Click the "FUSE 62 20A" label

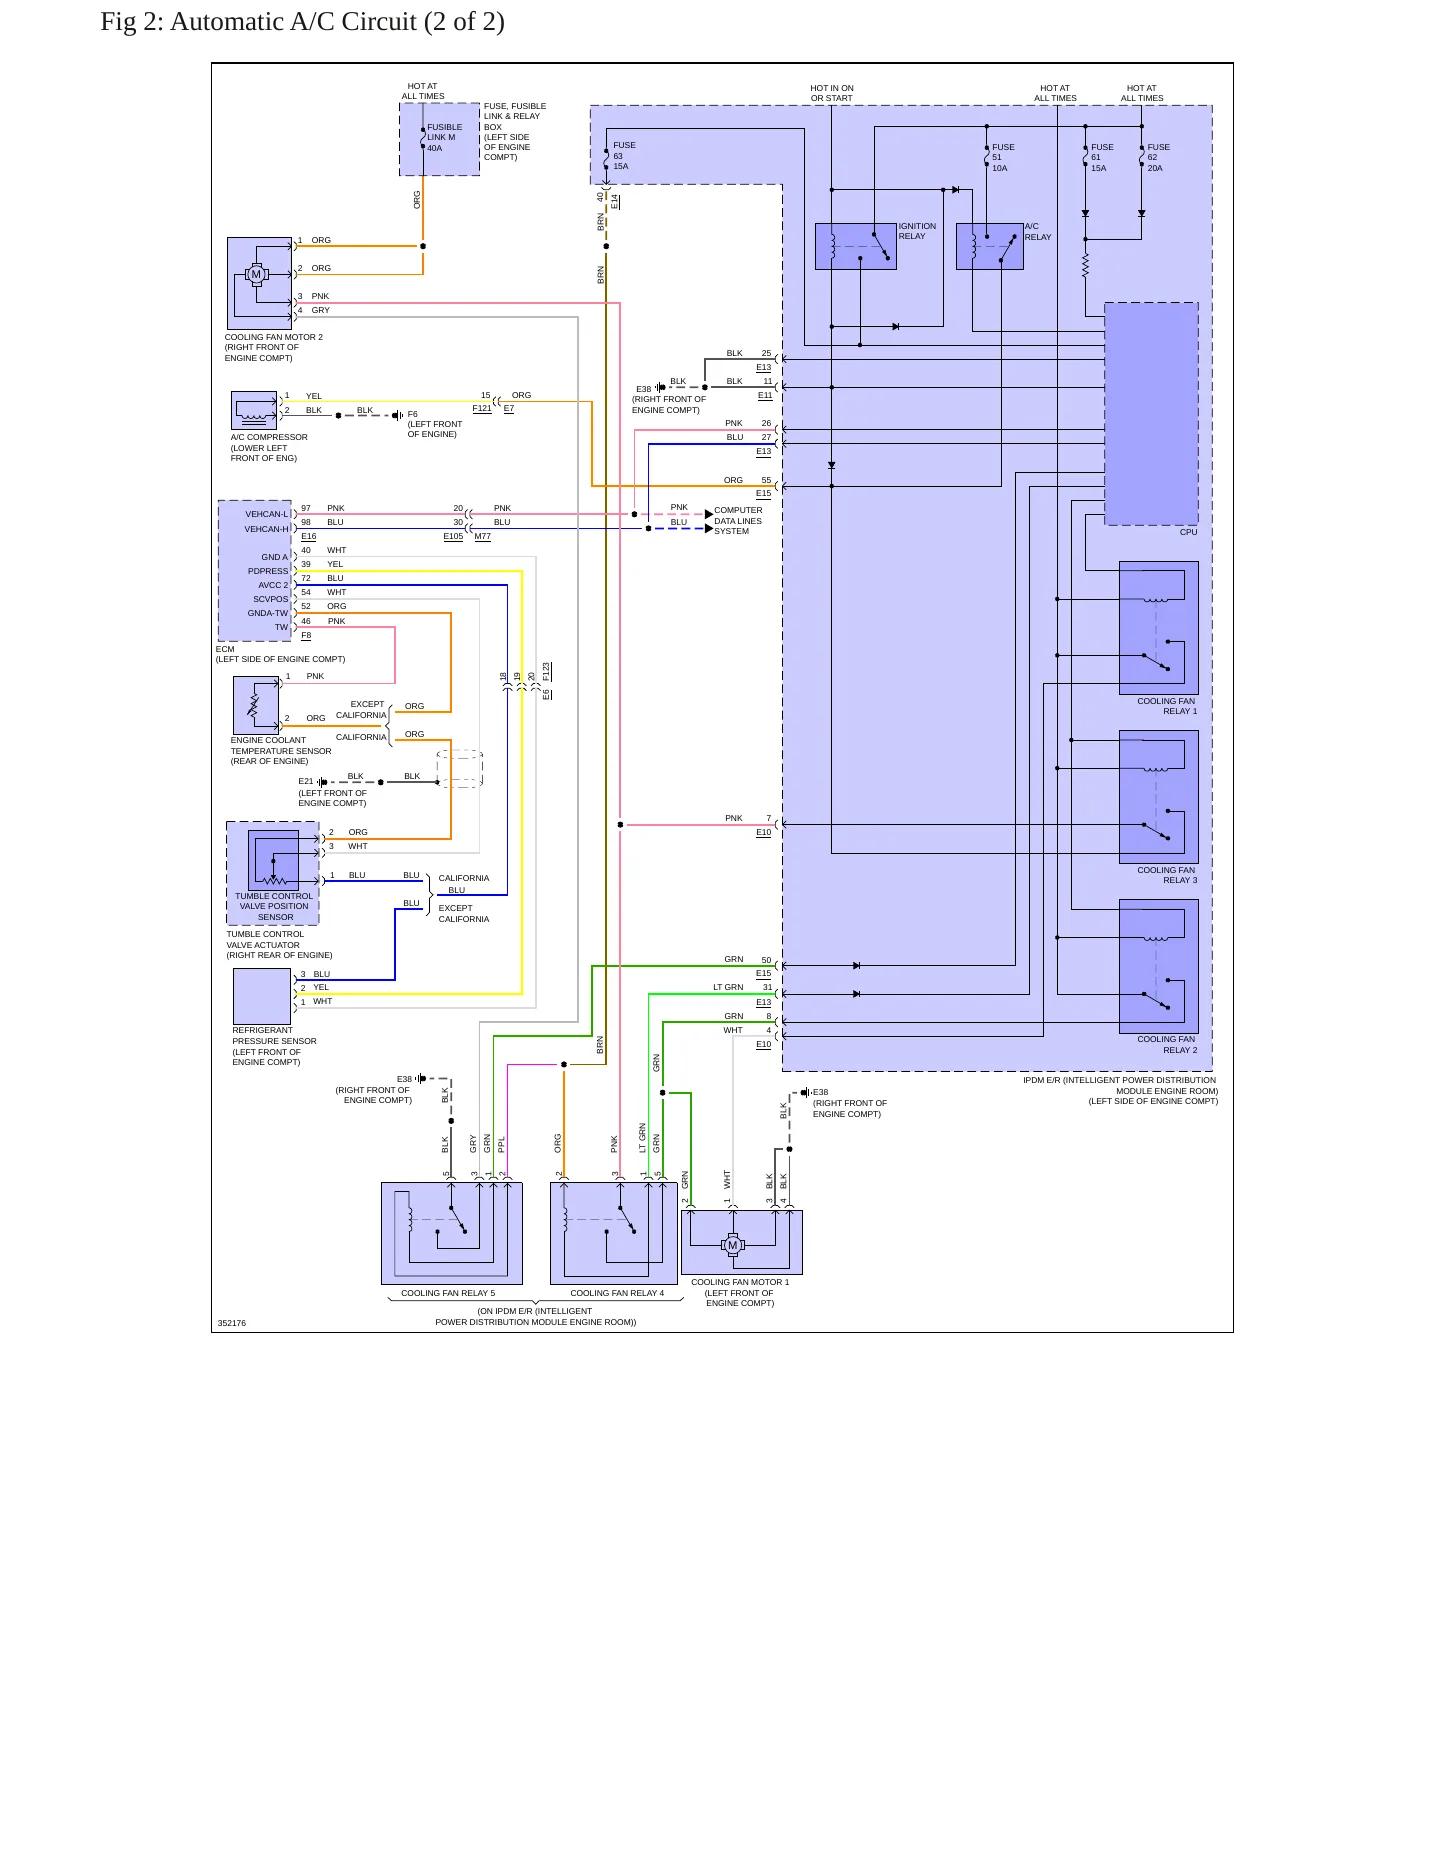(1158, 158)
